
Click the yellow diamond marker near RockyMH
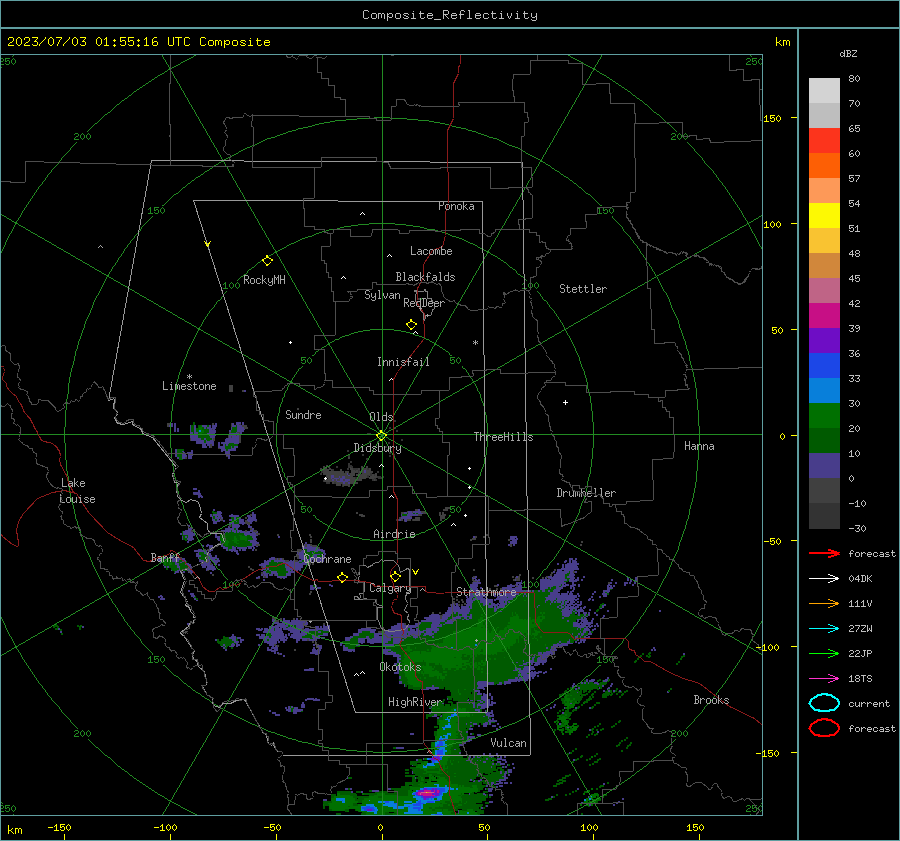267,261
